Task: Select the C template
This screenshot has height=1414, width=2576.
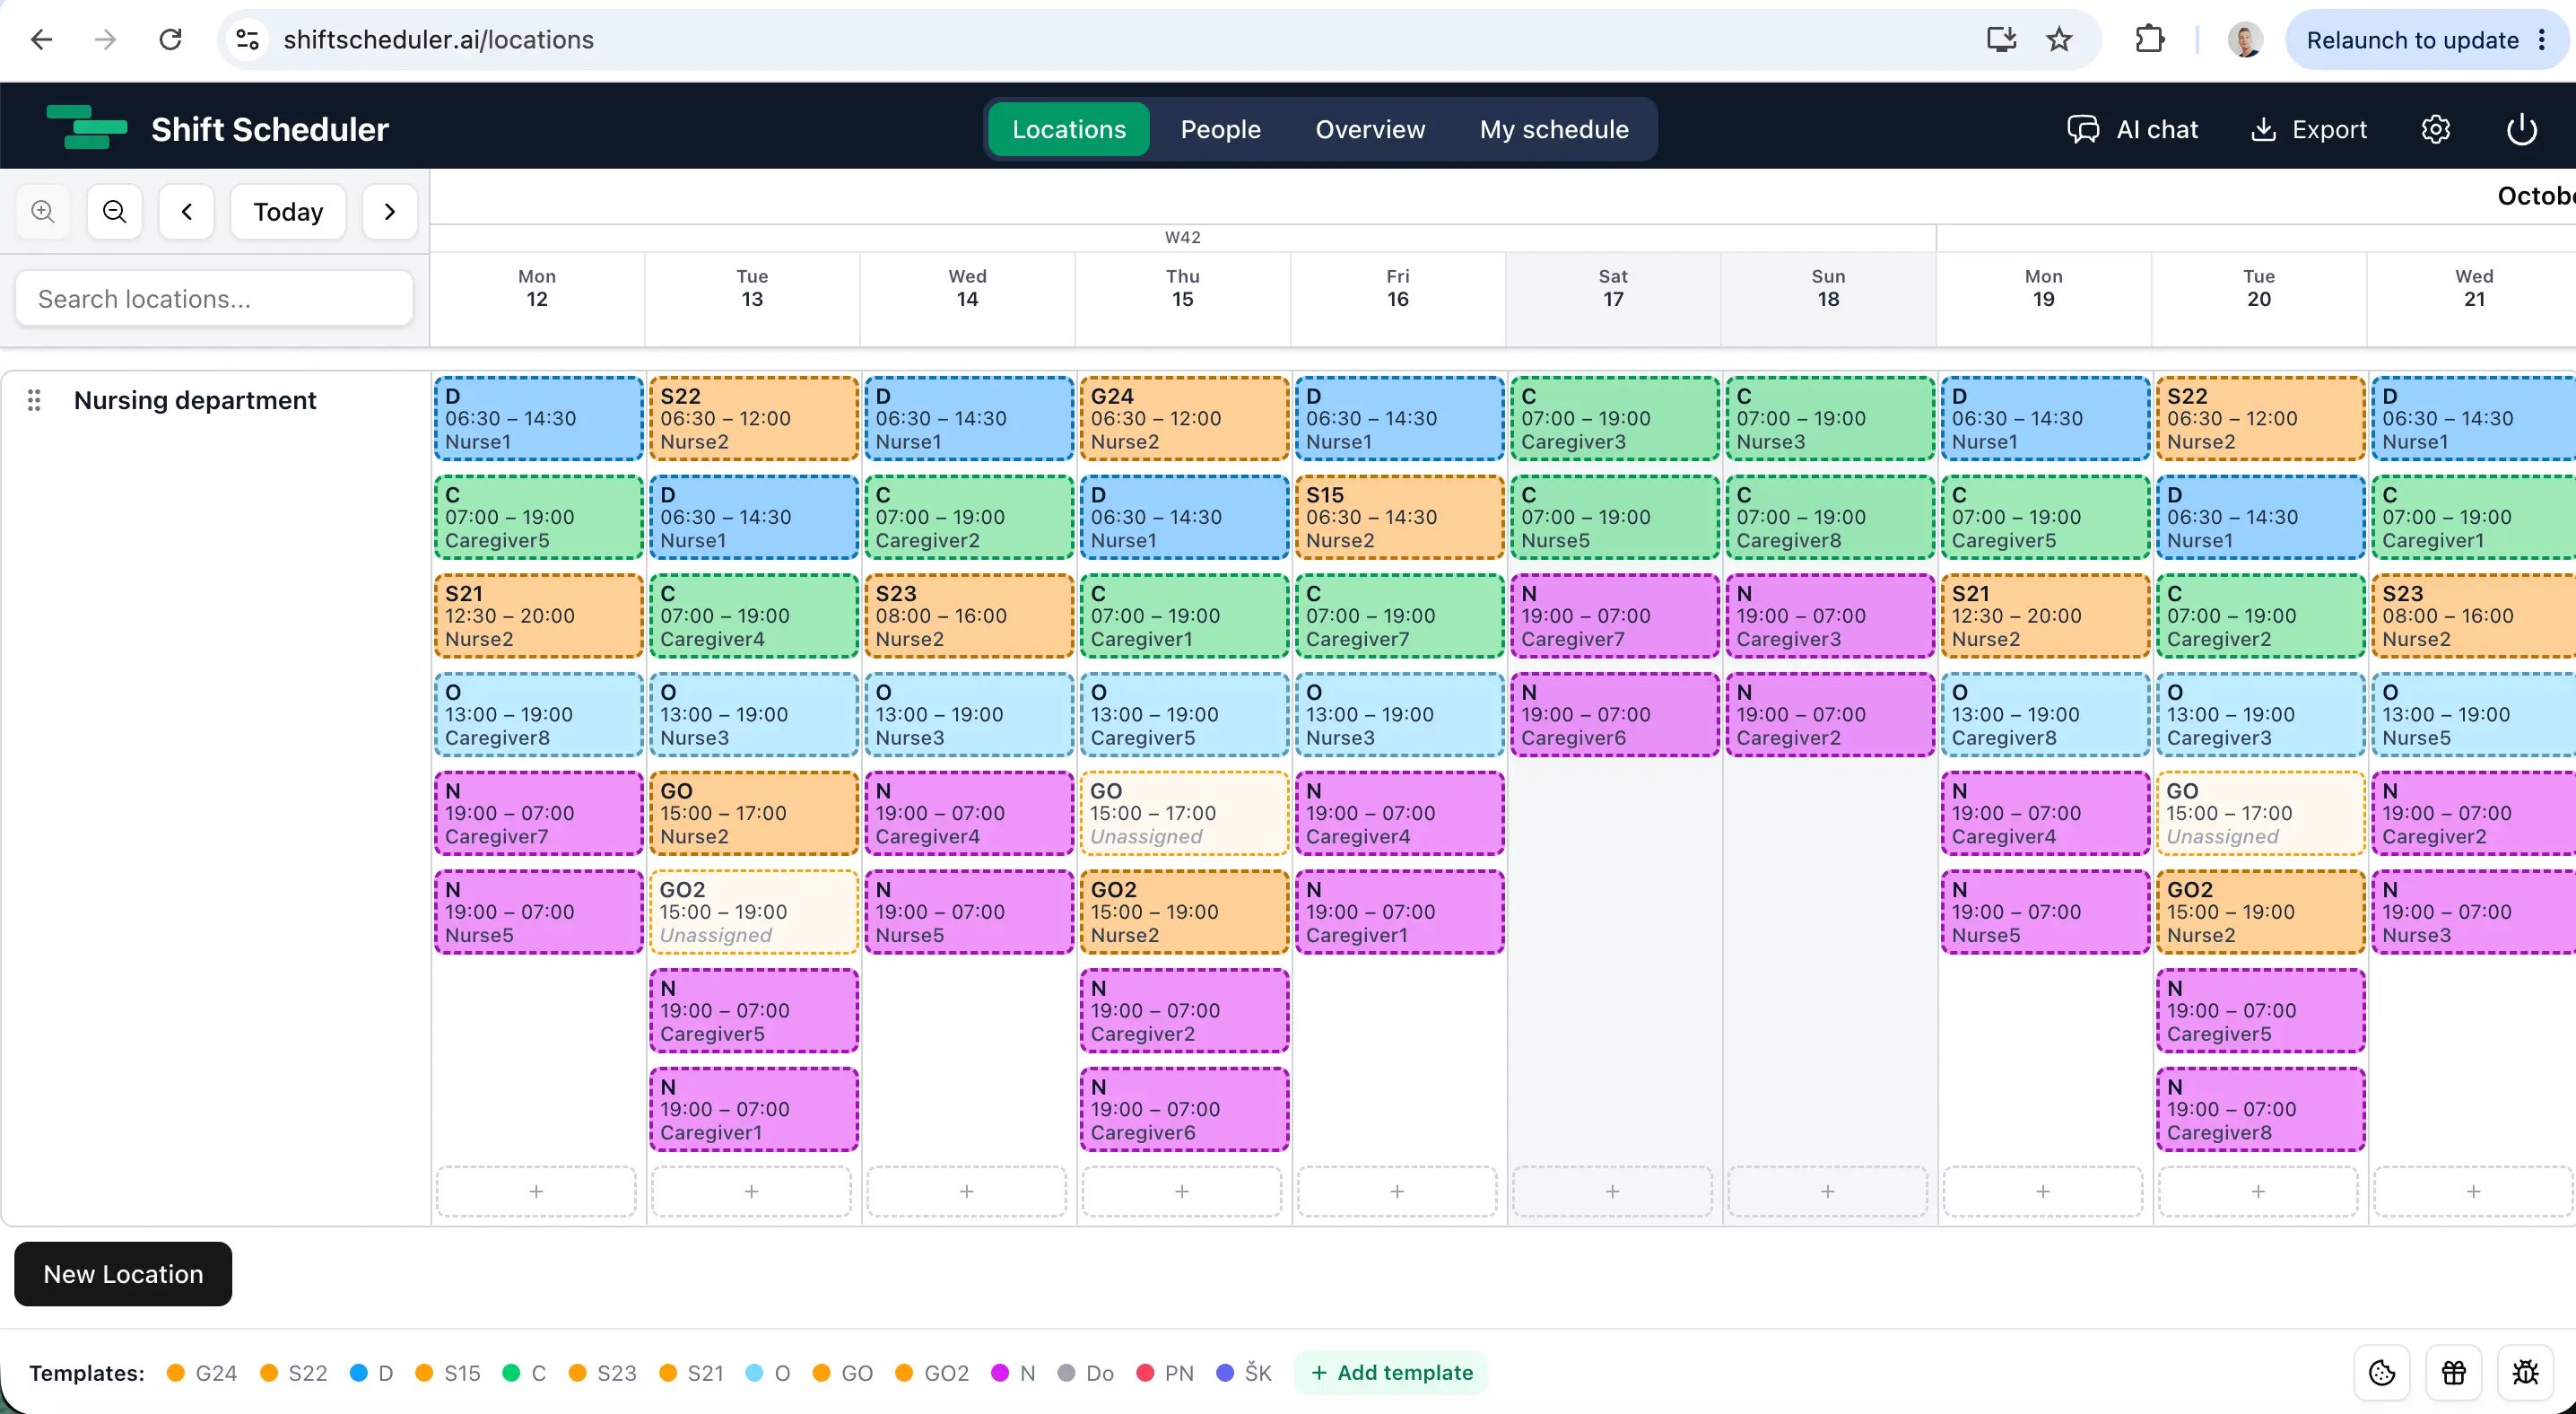Action: [525, 1372]
